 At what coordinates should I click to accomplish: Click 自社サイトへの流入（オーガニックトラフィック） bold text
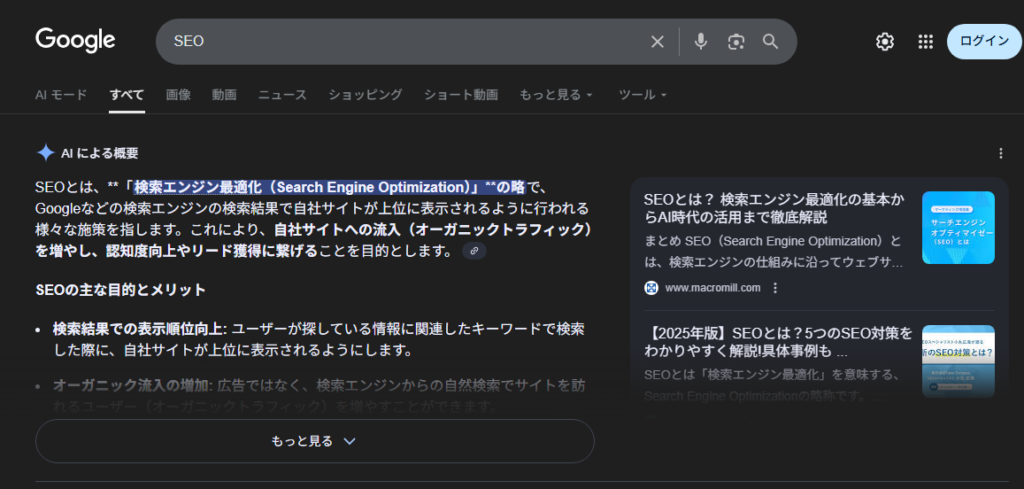click(x=434, y=230)
